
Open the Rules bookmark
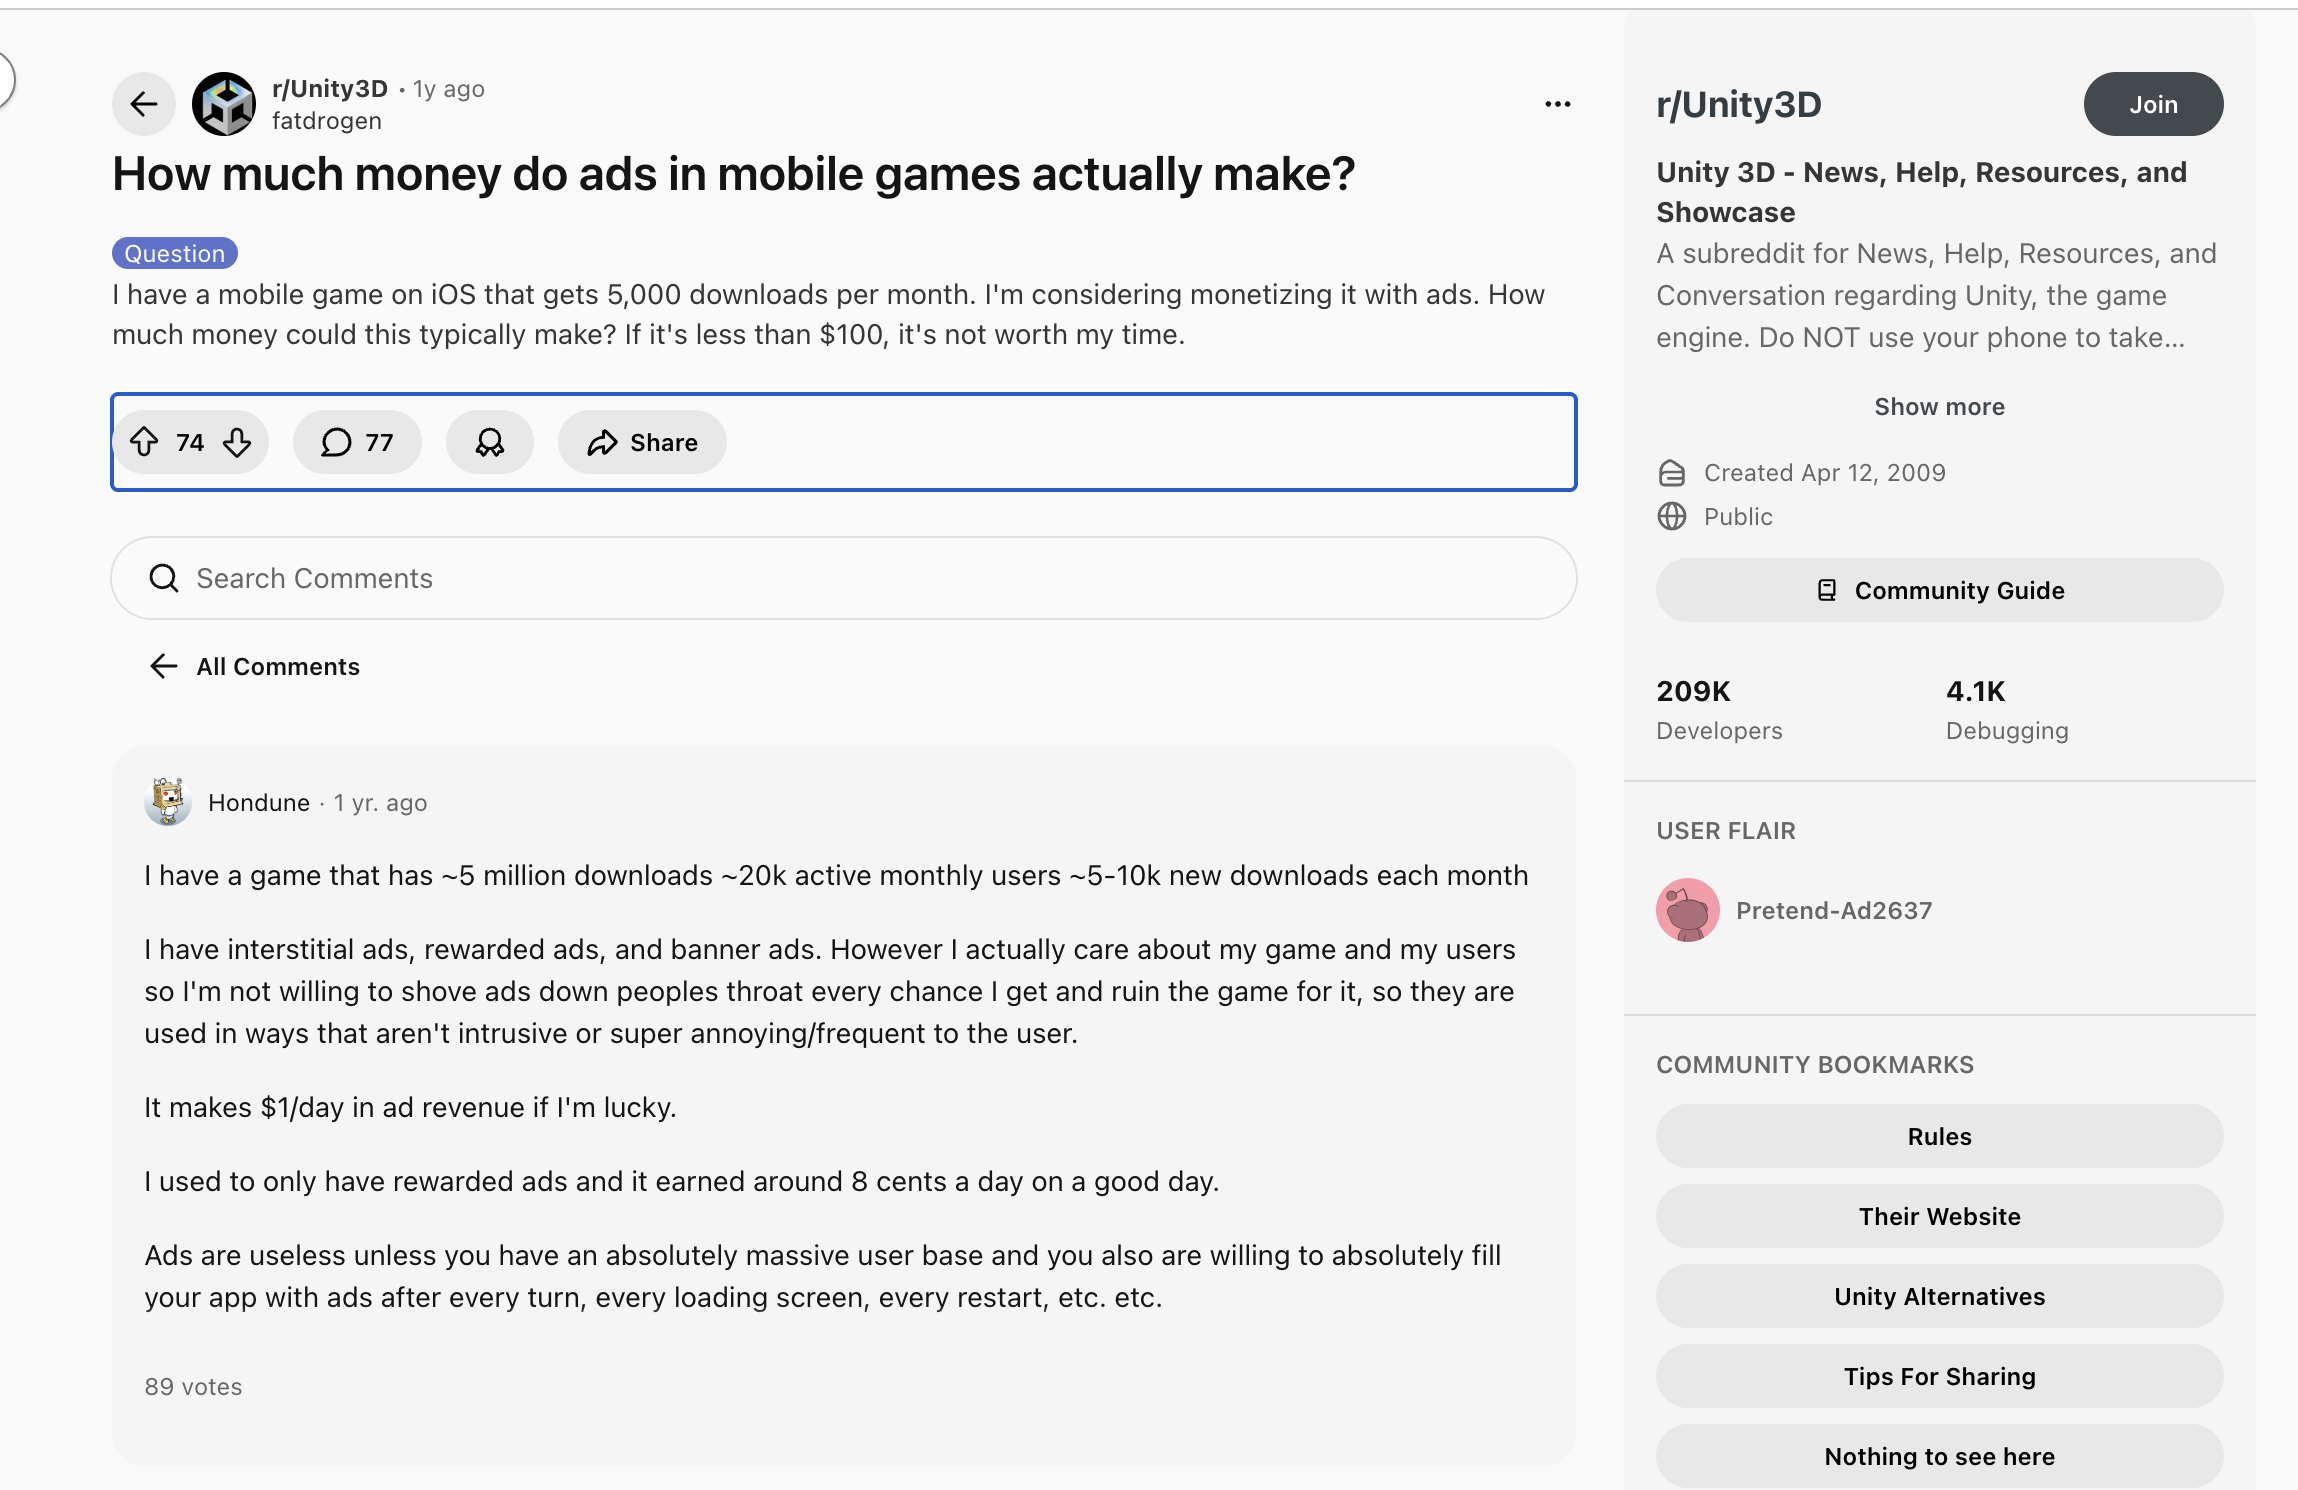[1938, 1136]
